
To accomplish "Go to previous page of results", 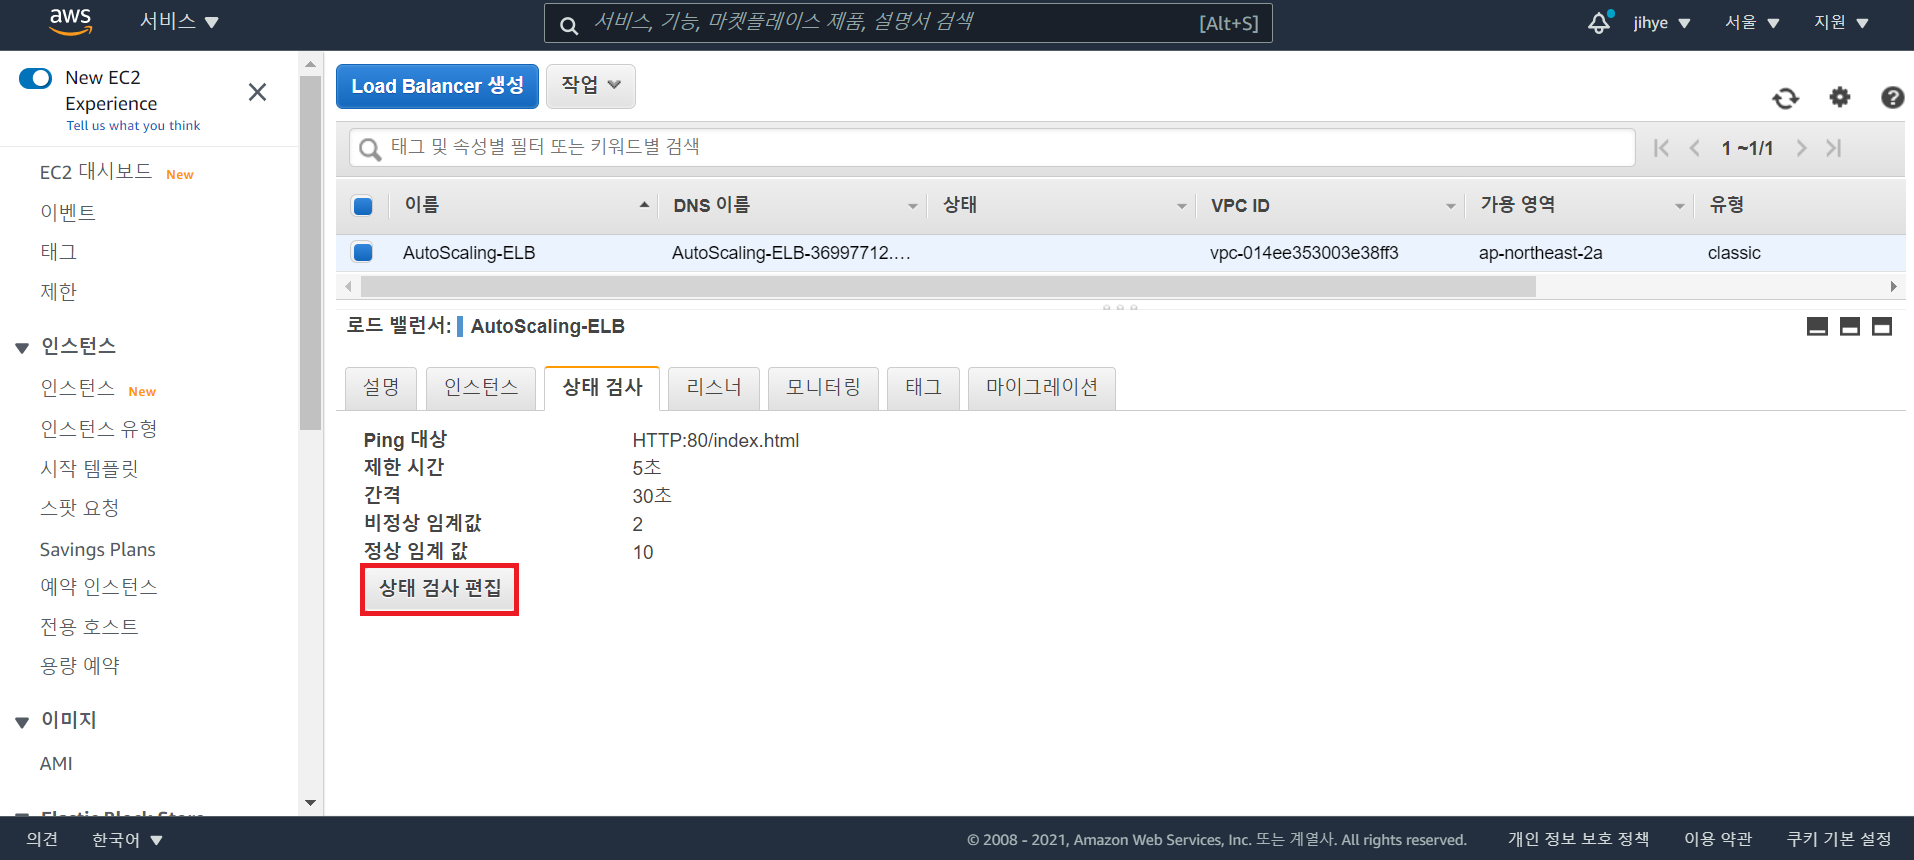I will [1694, 148].
